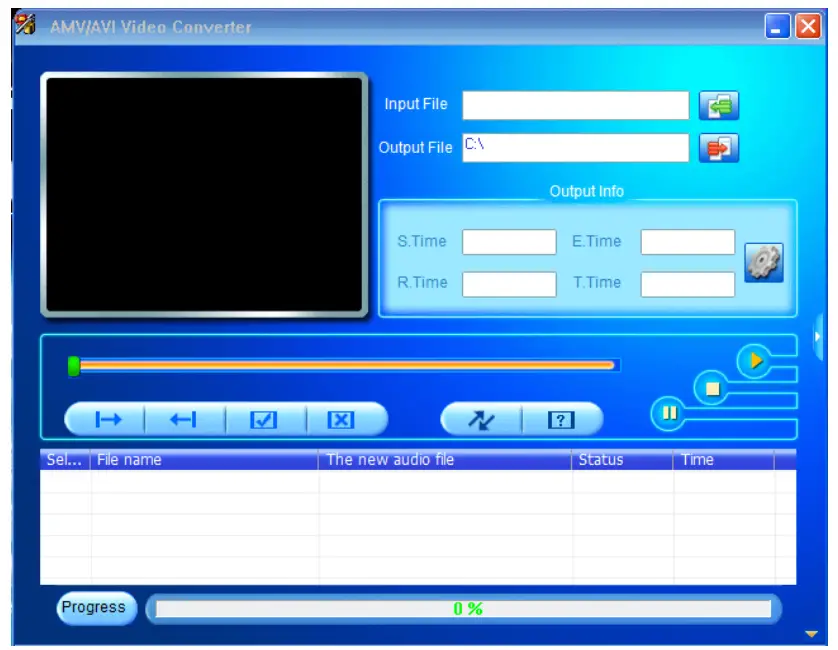The height and width of the screenshot is (650, 838).
Task: Click the Output File folder icon
Action: [719, 148]
